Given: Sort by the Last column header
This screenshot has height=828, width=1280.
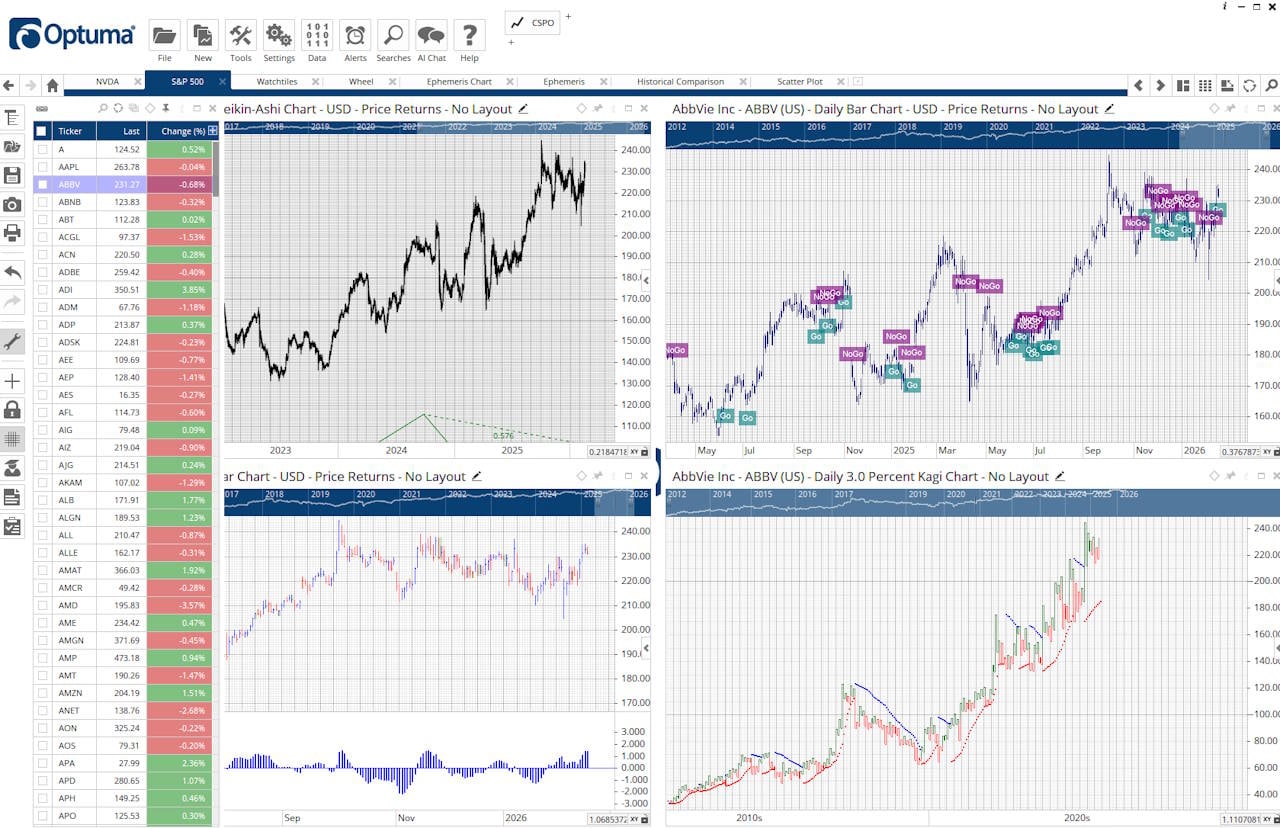Looking at the screenshot, I should coord(121,131).
